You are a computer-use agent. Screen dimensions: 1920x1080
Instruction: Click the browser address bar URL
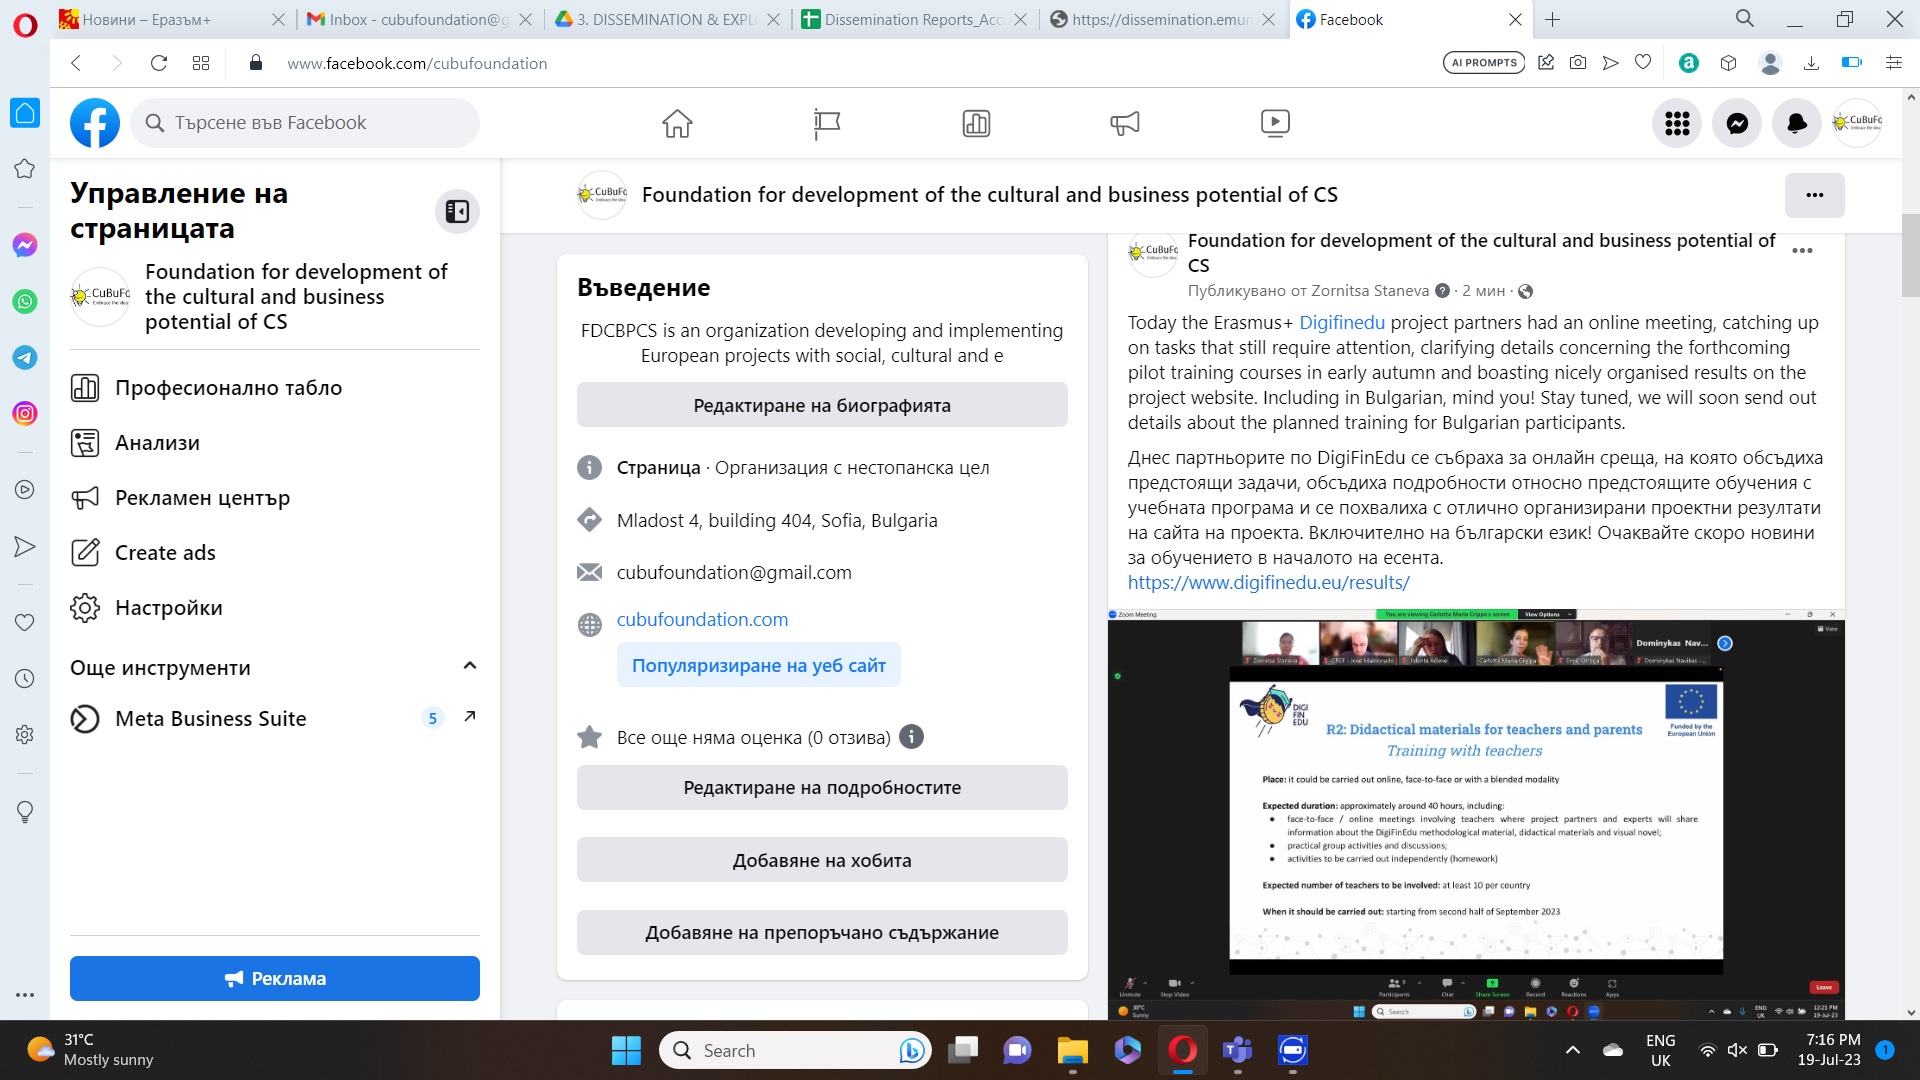[417, 63]
